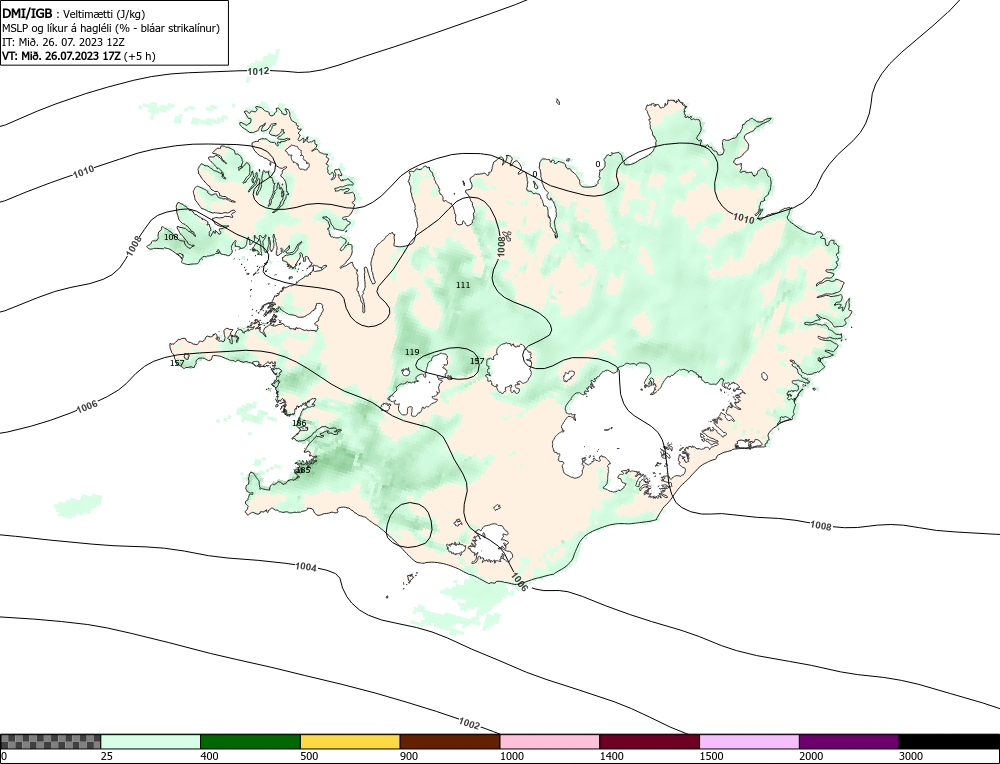Click the black legend swatch above 3000
Viewport: 1000px width, 764px height.
949,741
